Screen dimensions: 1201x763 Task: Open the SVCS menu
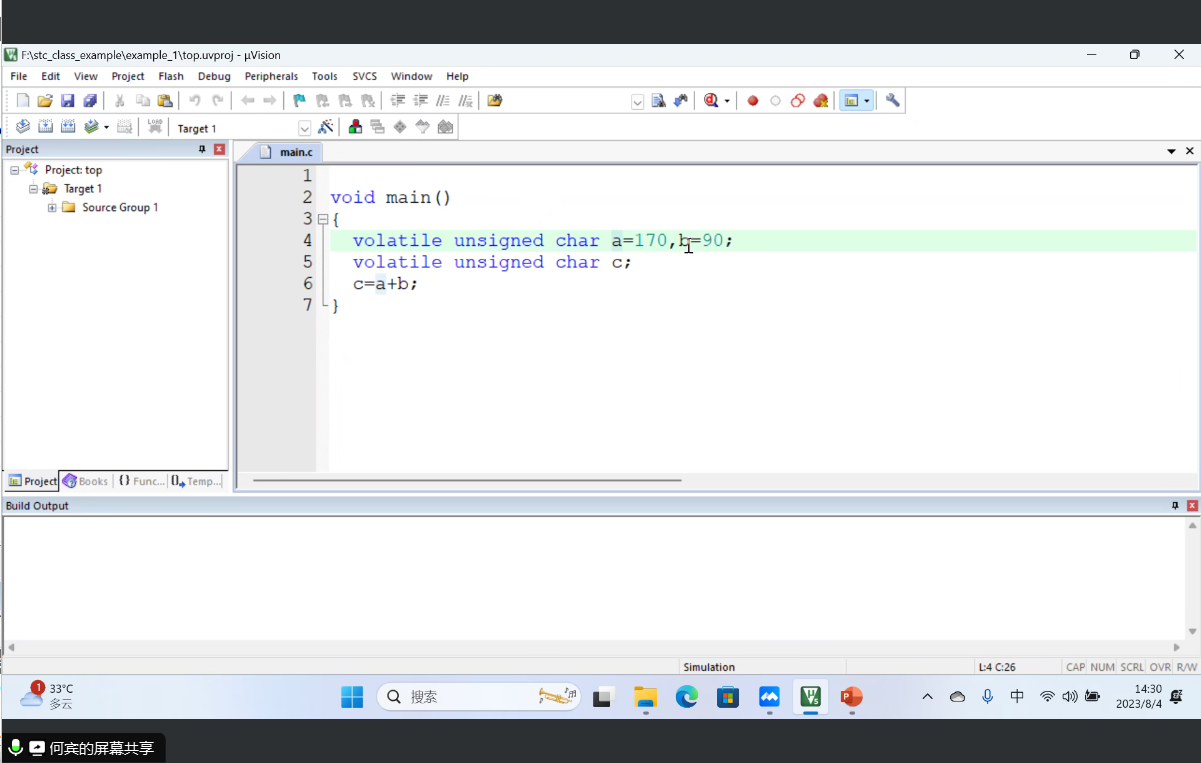pyautogui.click(x=364, y=76)
